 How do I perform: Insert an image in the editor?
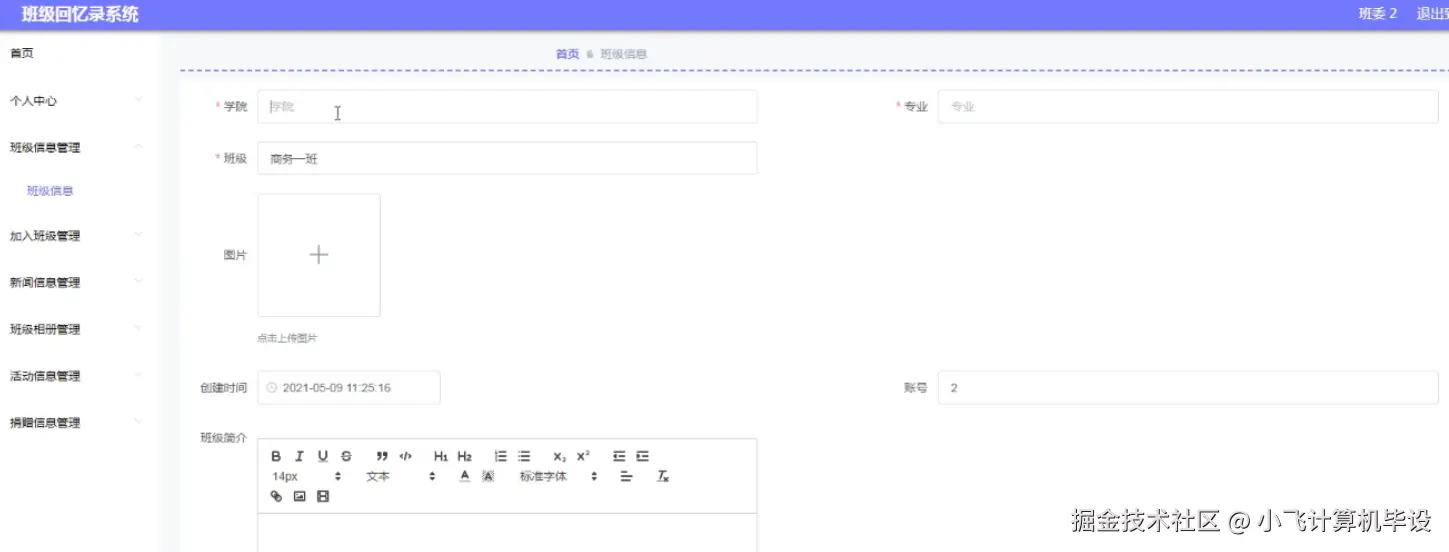(299, 496)
